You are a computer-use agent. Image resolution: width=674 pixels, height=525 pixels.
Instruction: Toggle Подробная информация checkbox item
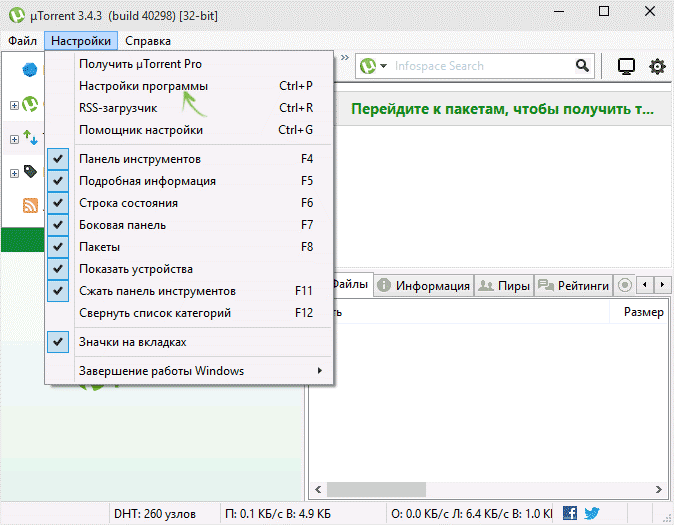[189, 181]
